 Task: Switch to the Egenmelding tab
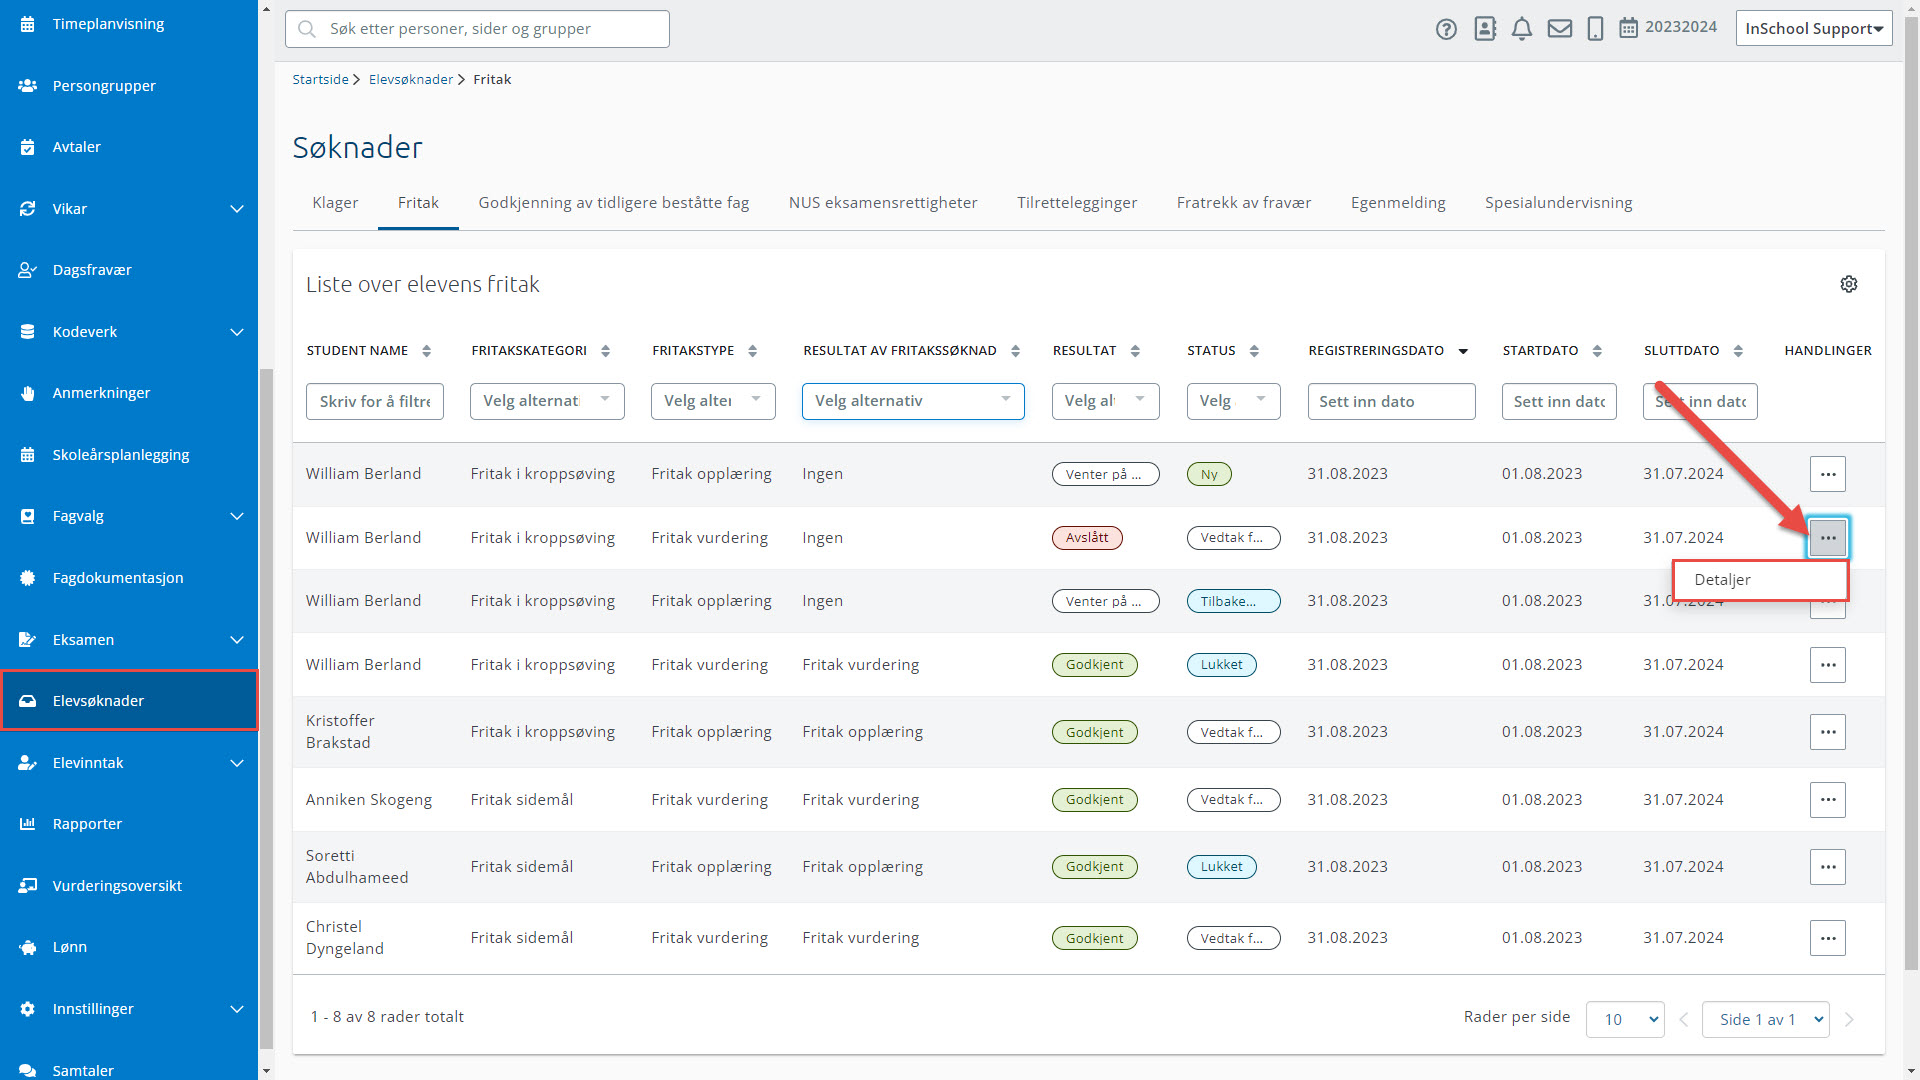1398,203
